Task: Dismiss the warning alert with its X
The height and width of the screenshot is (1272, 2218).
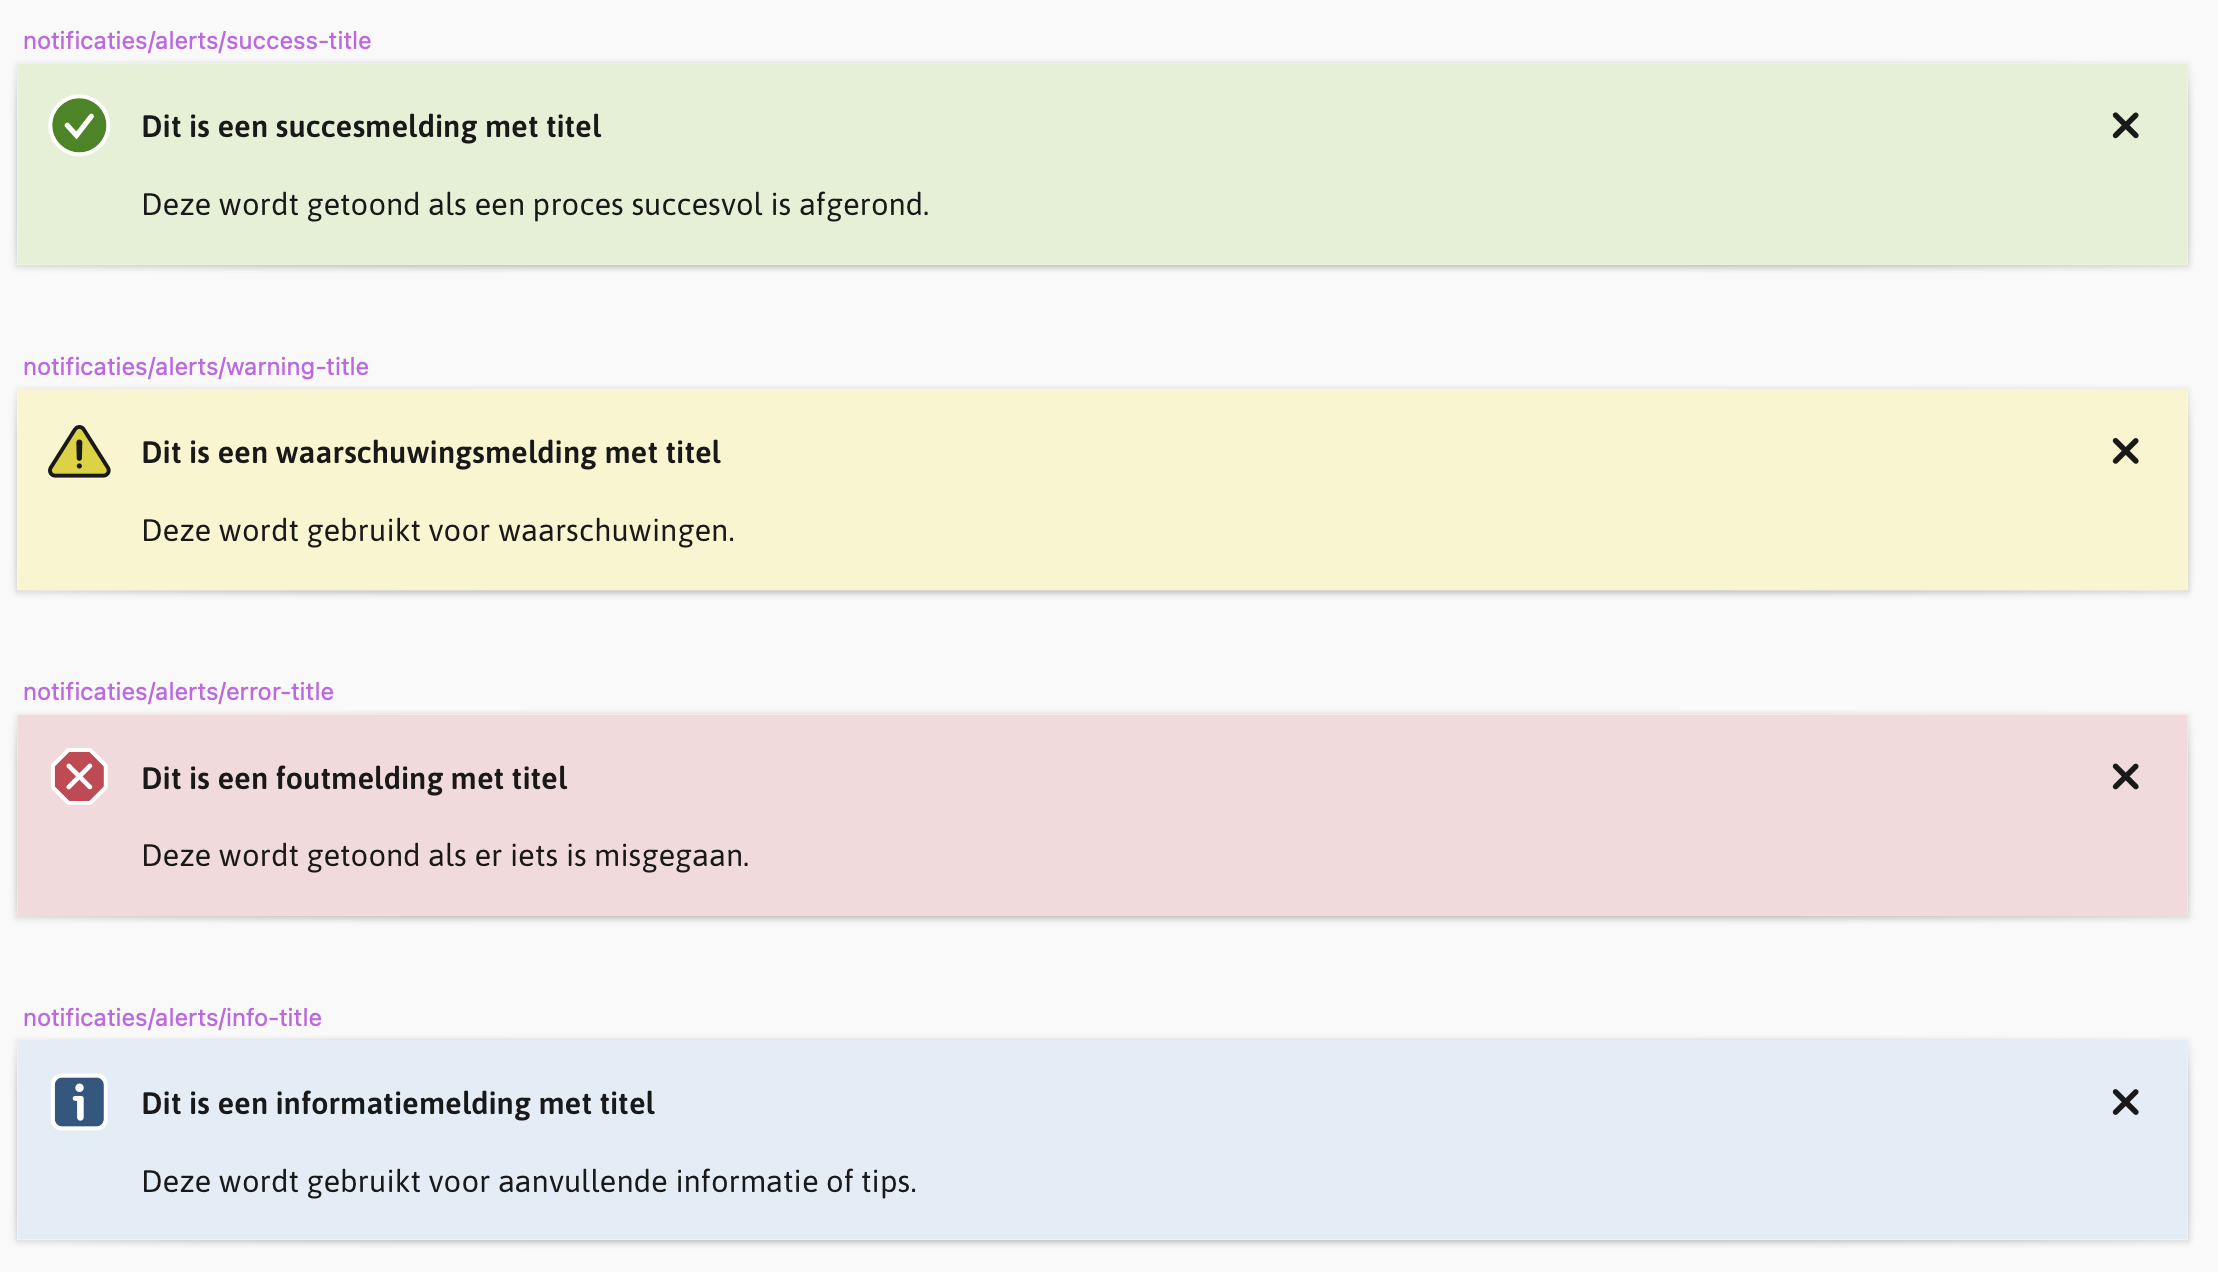Action: click(2126, 452)
